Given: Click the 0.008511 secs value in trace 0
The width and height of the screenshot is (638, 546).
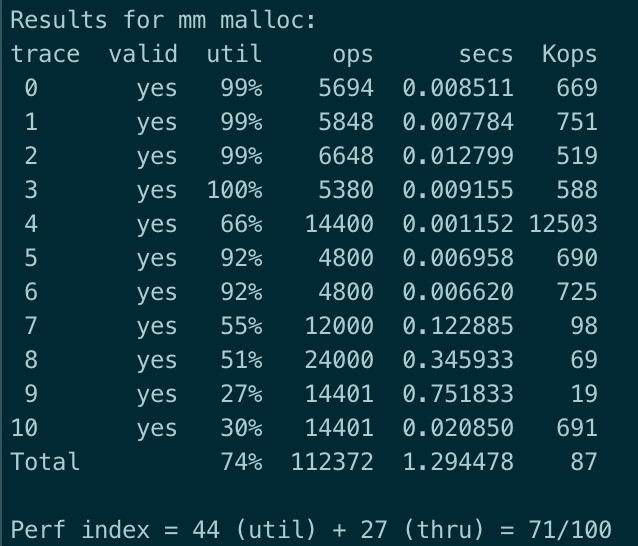Looking at the screenshot, I should (458, 88).
